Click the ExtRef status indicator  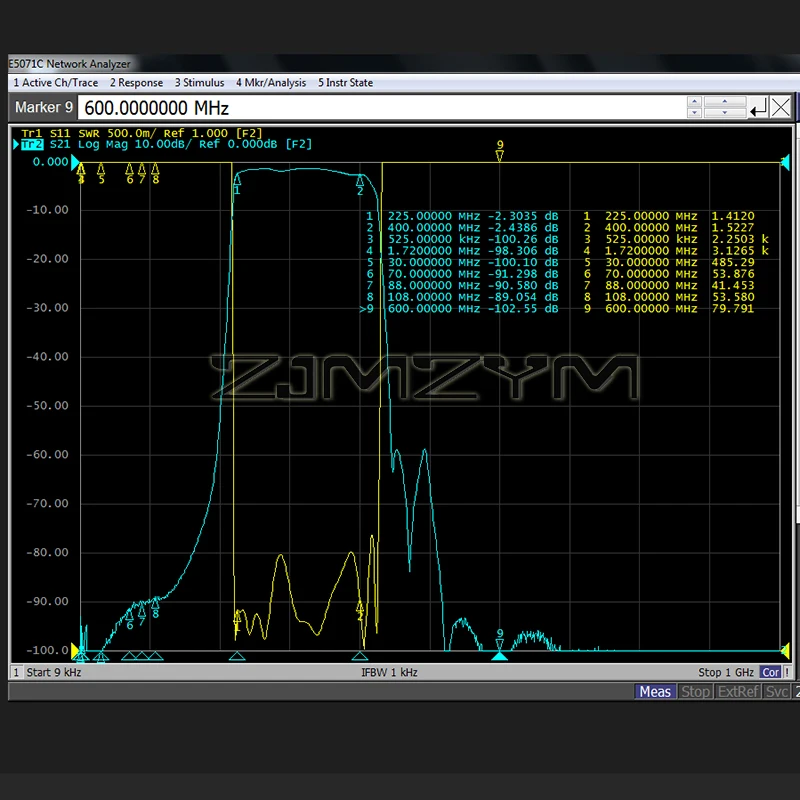coord(738,692)
